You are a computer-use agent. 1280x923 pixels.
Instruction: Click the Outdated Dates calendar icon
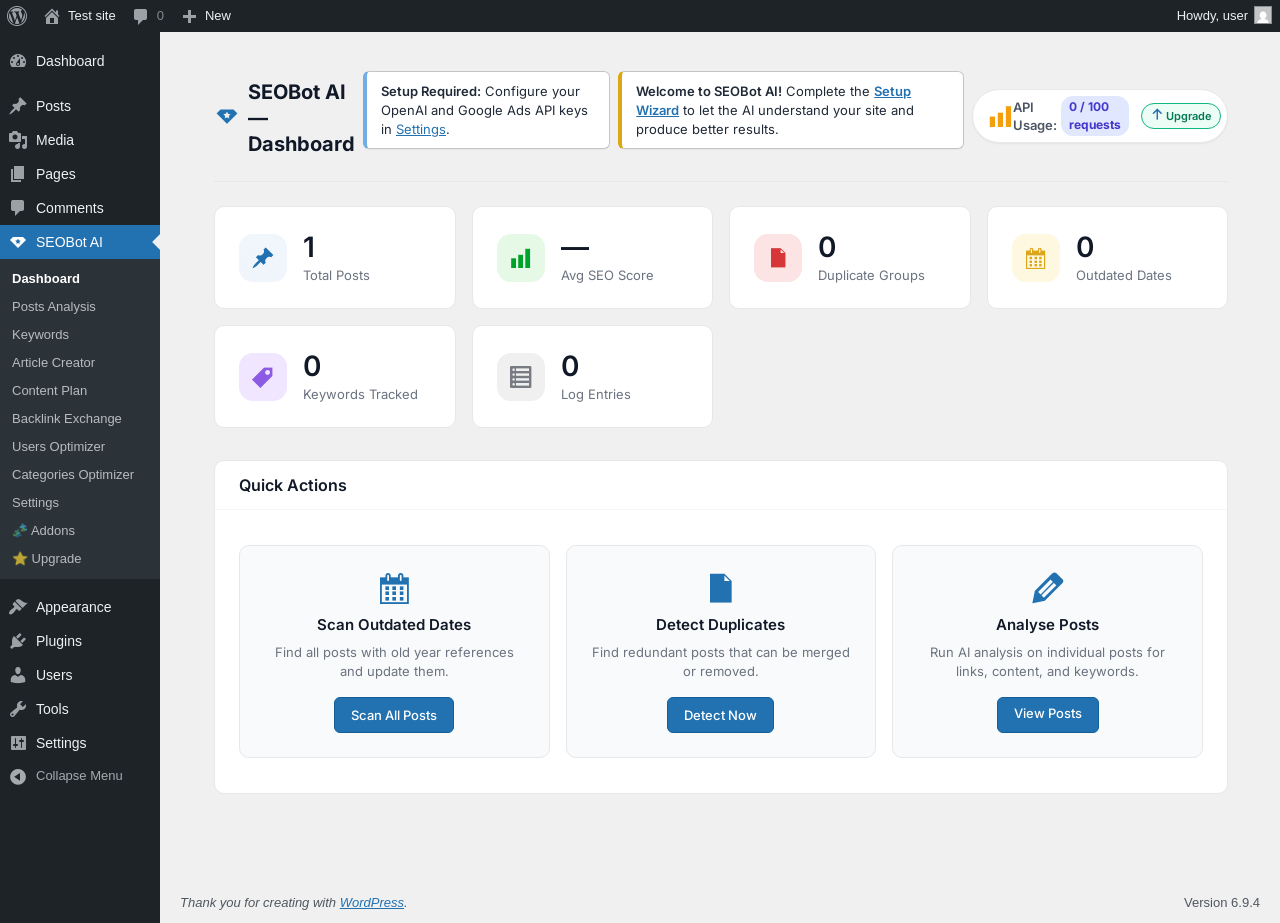click(x=1036, y=258)
